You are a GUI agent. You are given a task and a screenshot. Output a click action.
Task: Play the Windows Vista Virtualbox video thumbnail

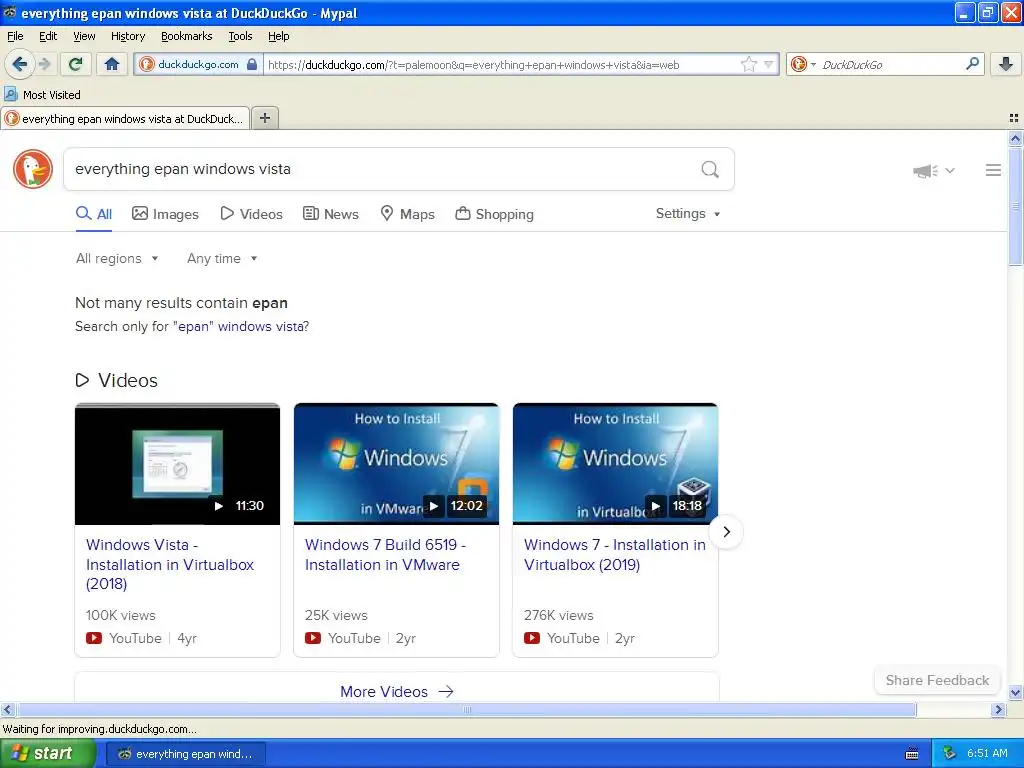coord(178,464)
